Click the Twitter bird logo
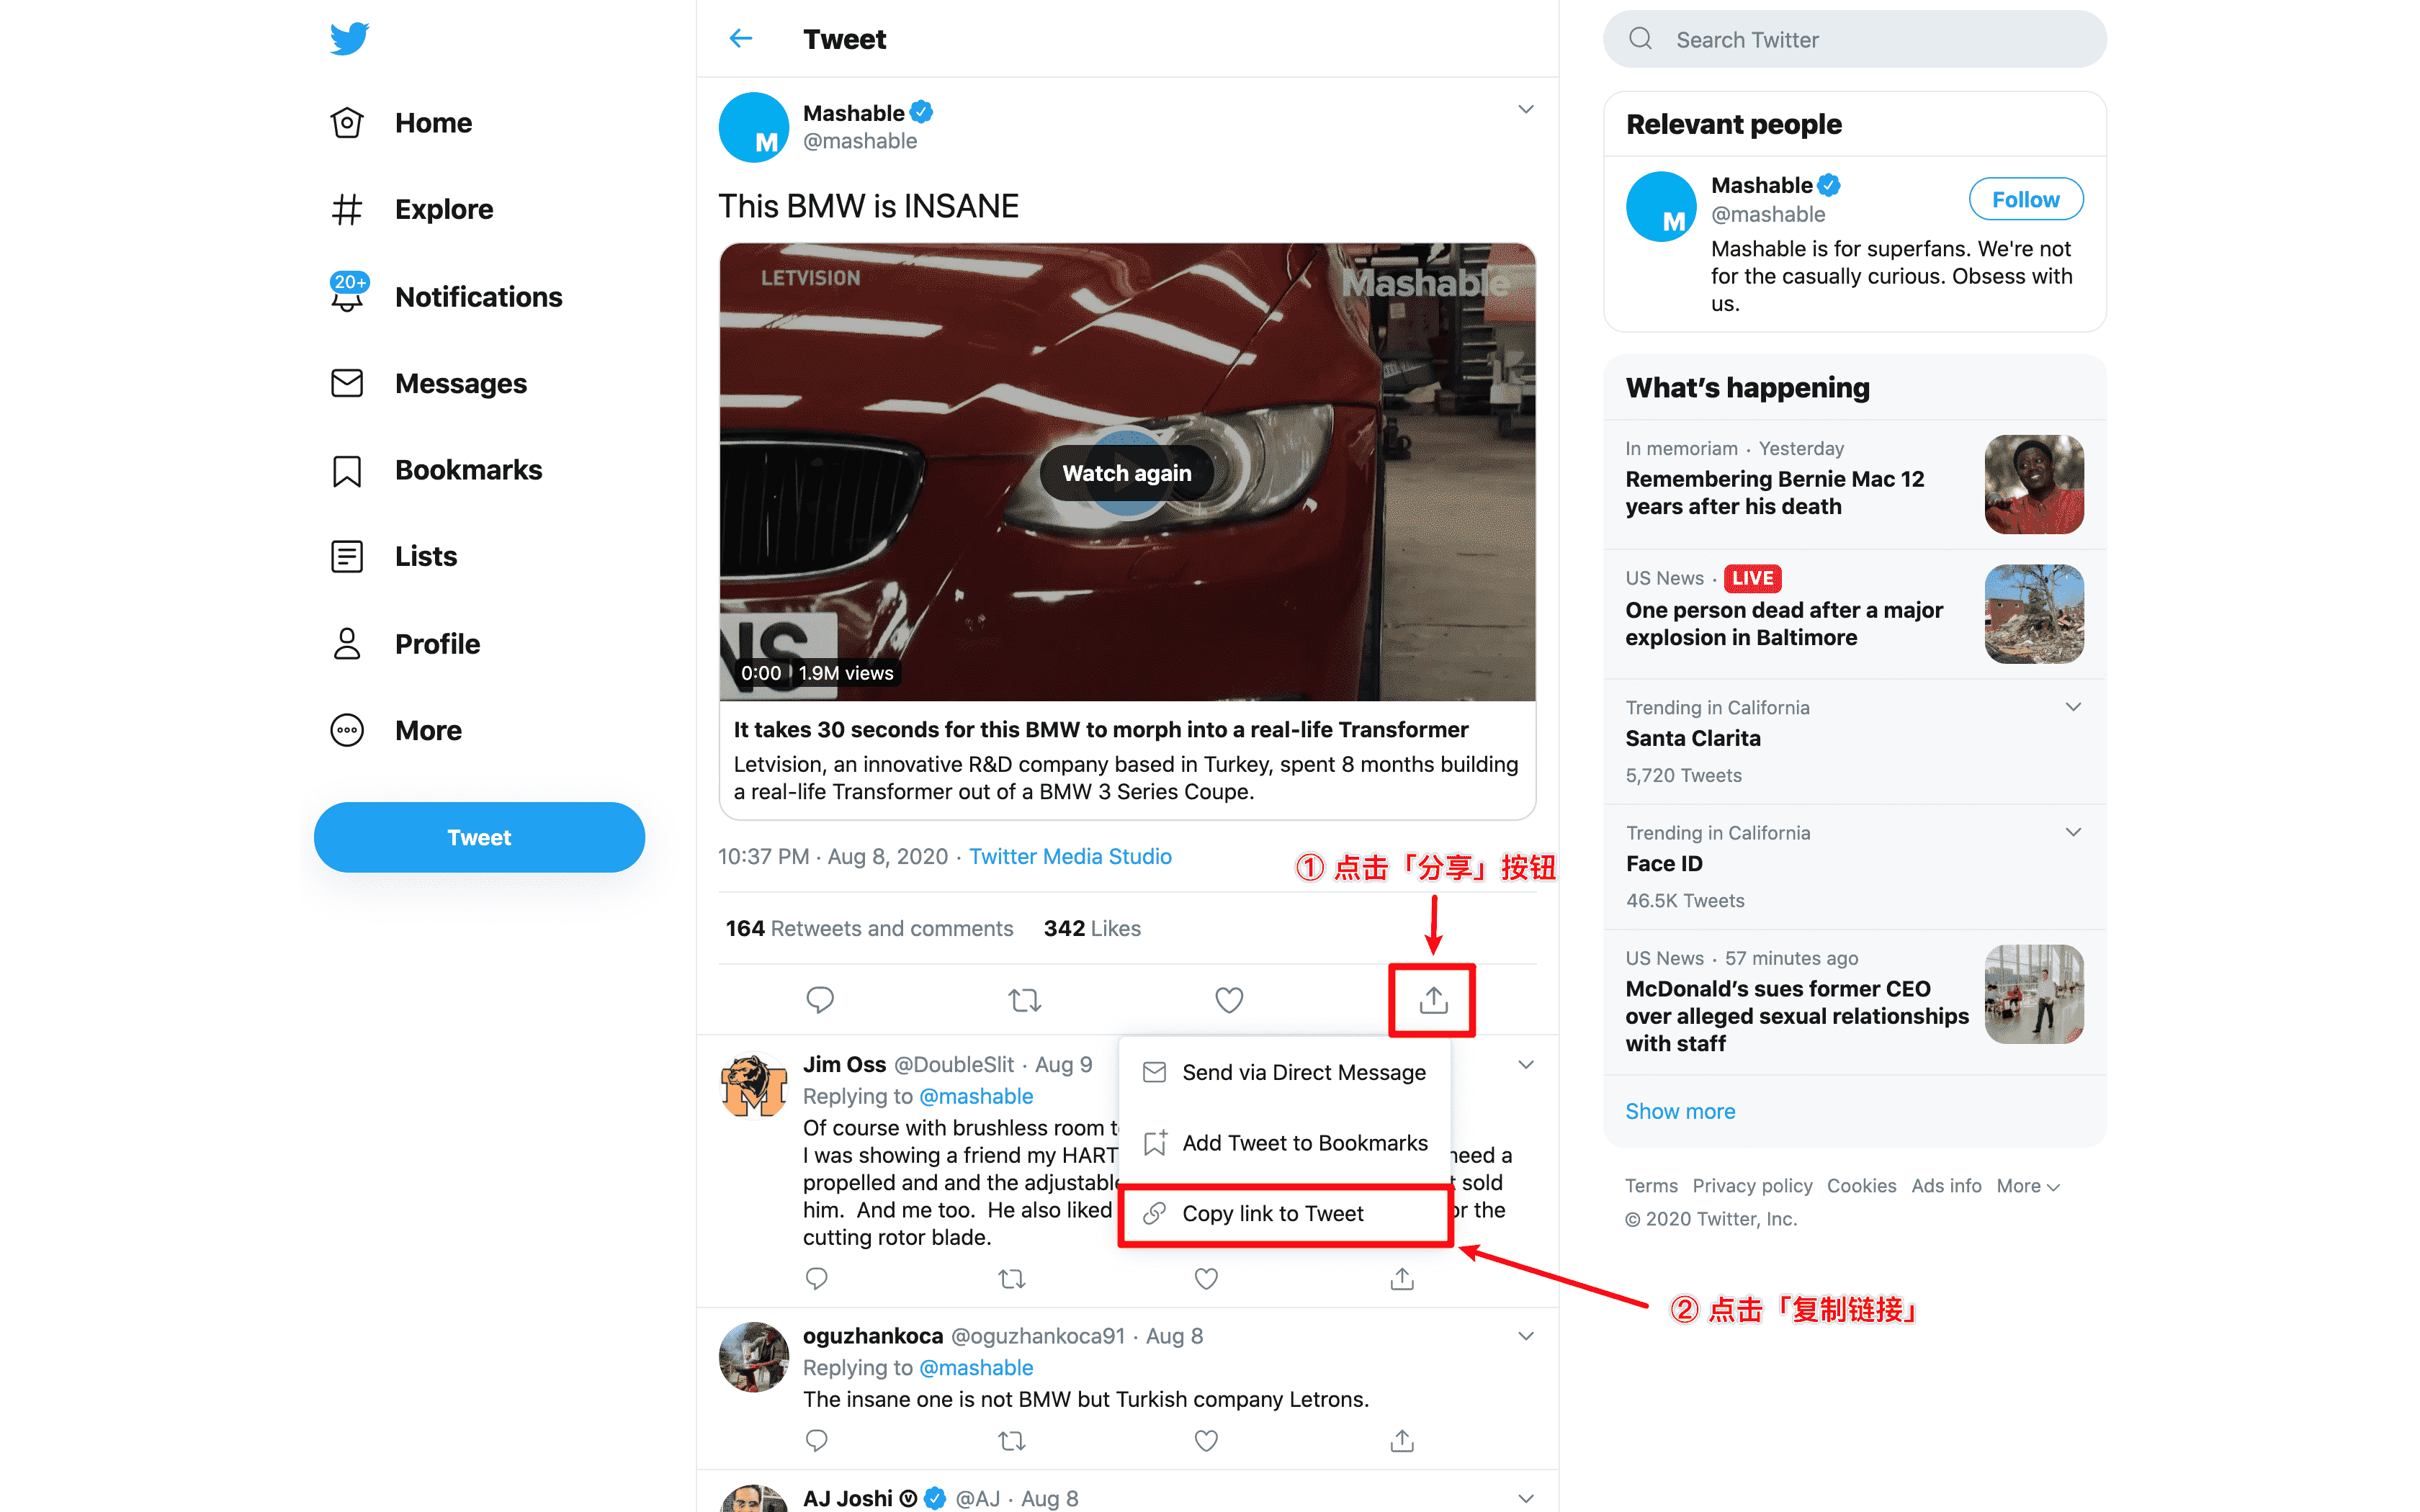The height and width of the screenshot is (1512, 2420). click(349, 39)
